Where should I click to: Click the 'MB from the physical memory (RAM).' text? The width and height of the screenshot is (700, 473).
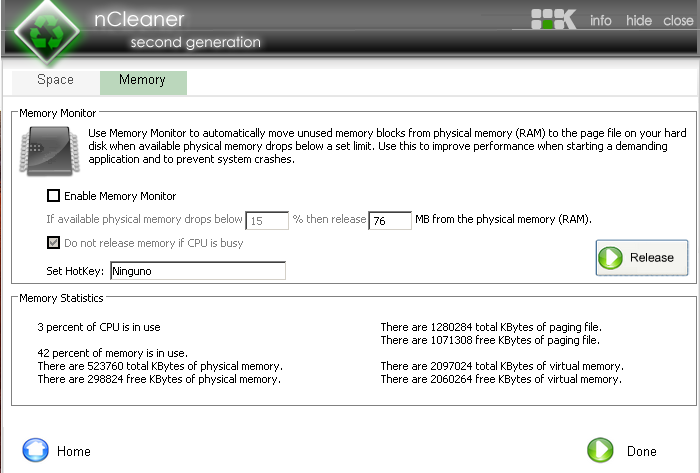pyautogui.click(x=503, y=219)
